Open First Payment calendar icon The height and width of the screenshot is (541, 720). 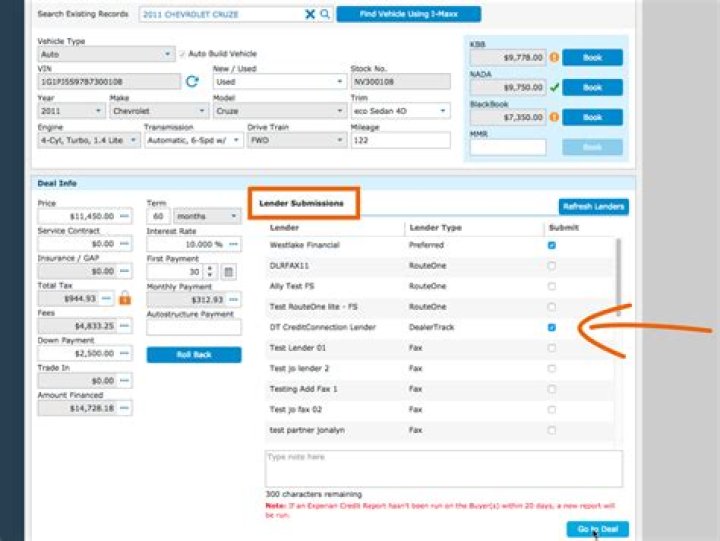point(228,272)
